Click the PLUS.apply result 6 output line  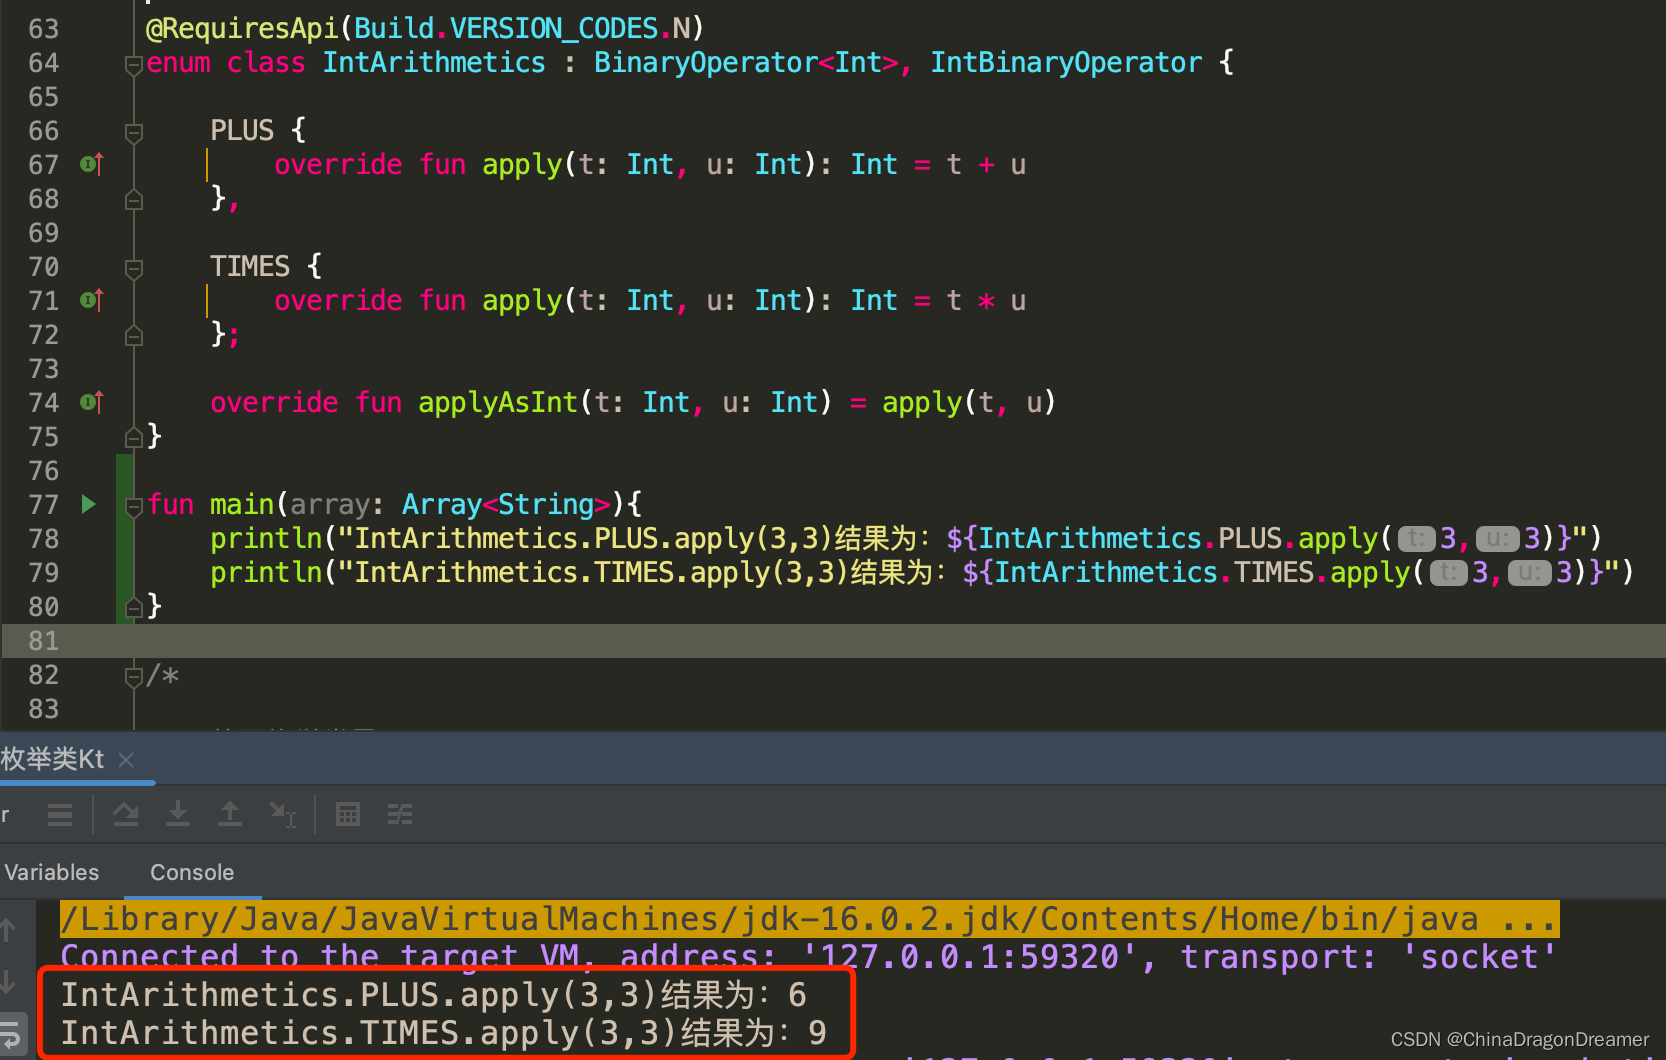(434, 994)
